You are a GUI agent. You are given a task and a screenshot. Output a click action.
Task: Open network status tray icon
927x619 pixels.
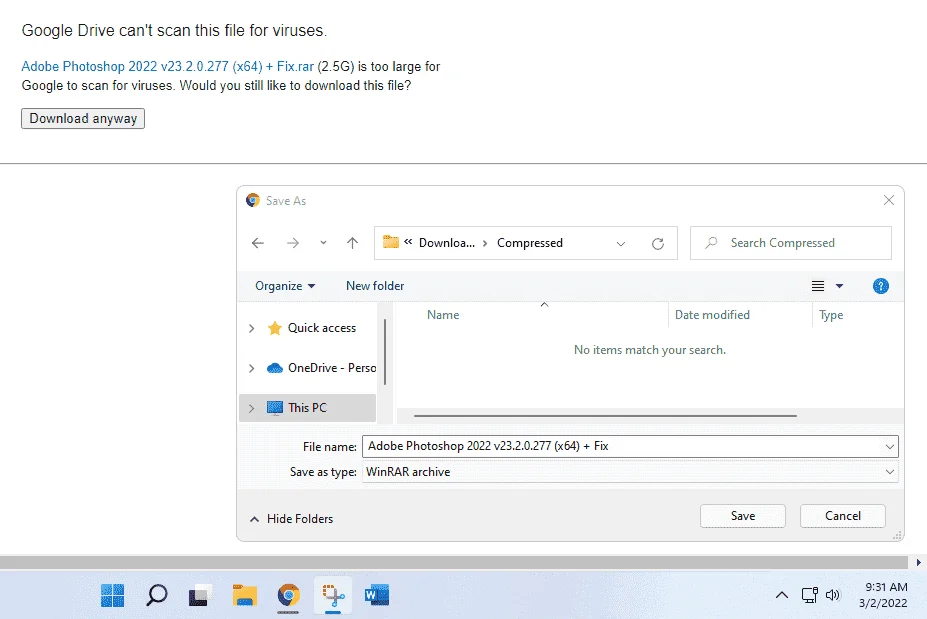[809, 595]
